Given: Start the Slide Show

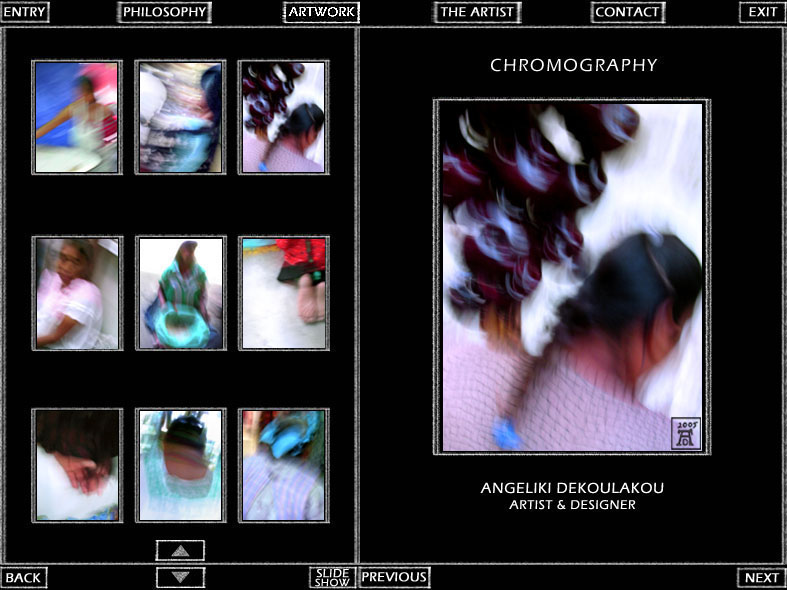Looking at the screenshot, I should (x=332, y=577).
